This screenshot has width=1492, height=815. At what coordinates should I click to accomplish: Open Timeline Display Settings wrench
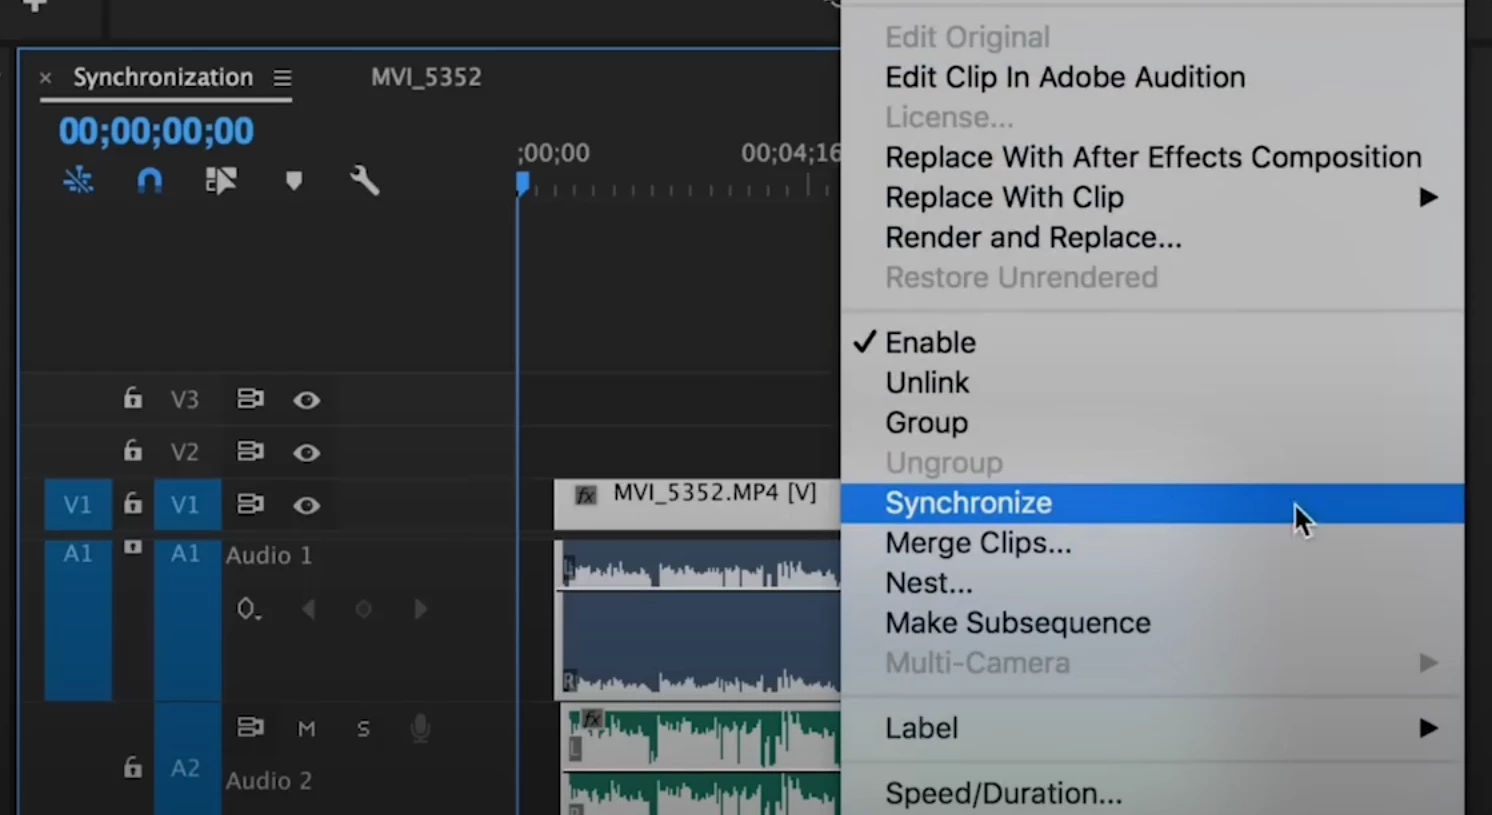tap(365, 181)
